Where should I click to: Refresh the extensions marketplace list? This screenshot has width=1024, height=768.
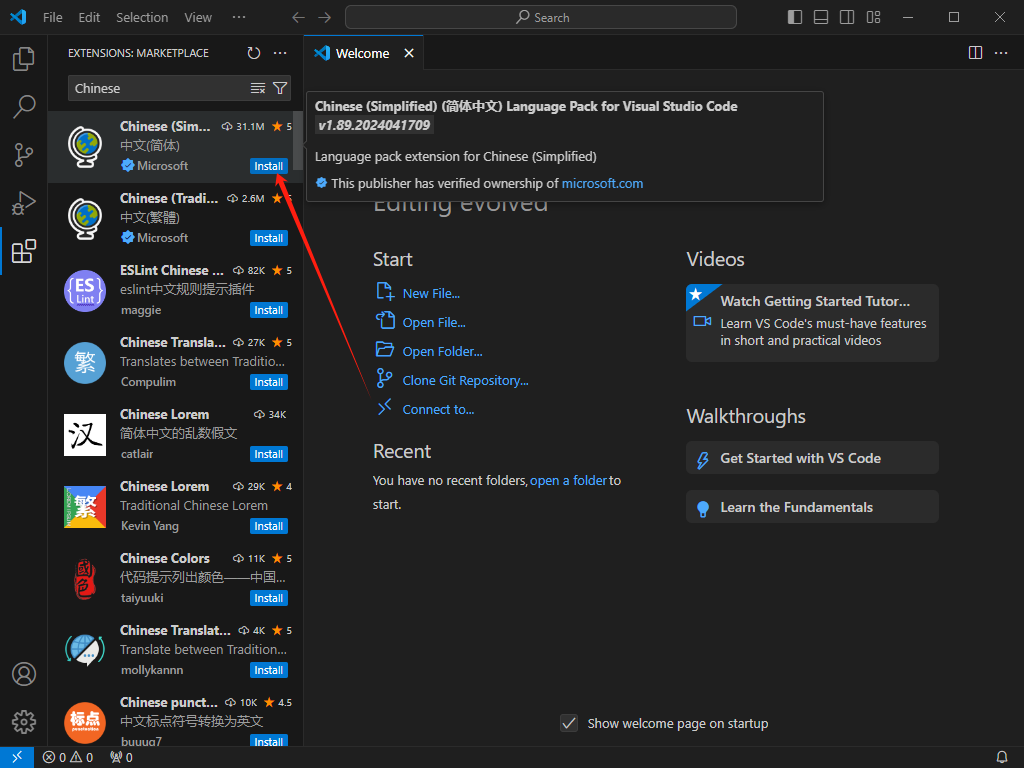click(254, 53)
